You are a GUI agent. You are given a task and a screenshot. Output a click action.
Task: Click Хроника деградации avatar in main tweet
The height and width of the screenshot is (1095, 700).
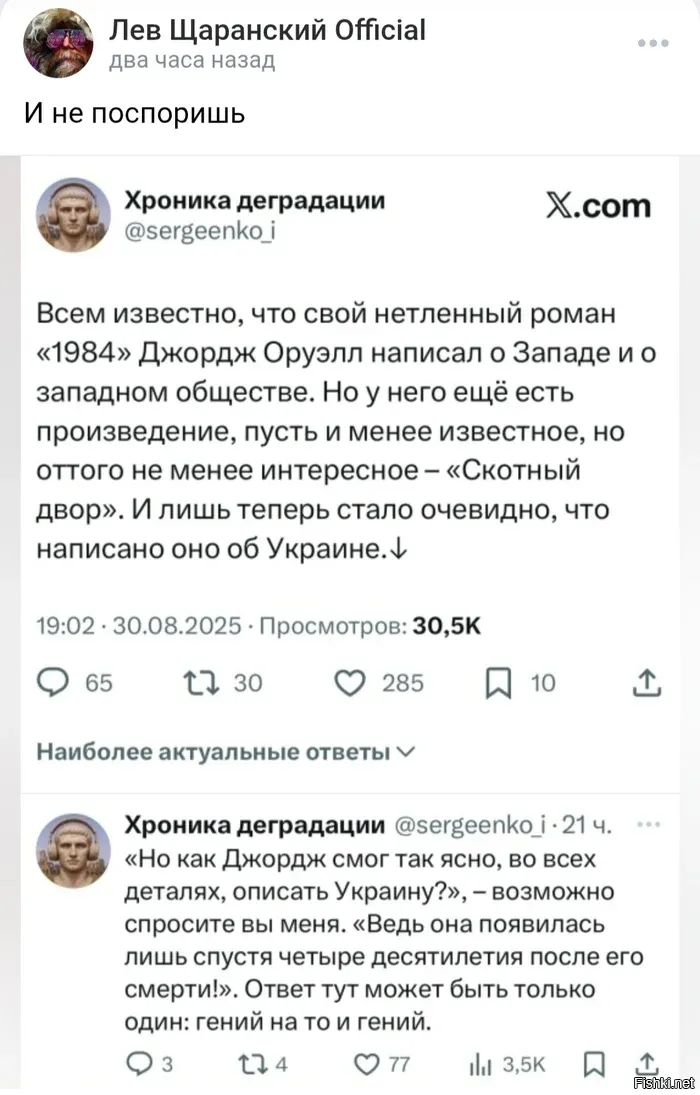coord(73,214)
